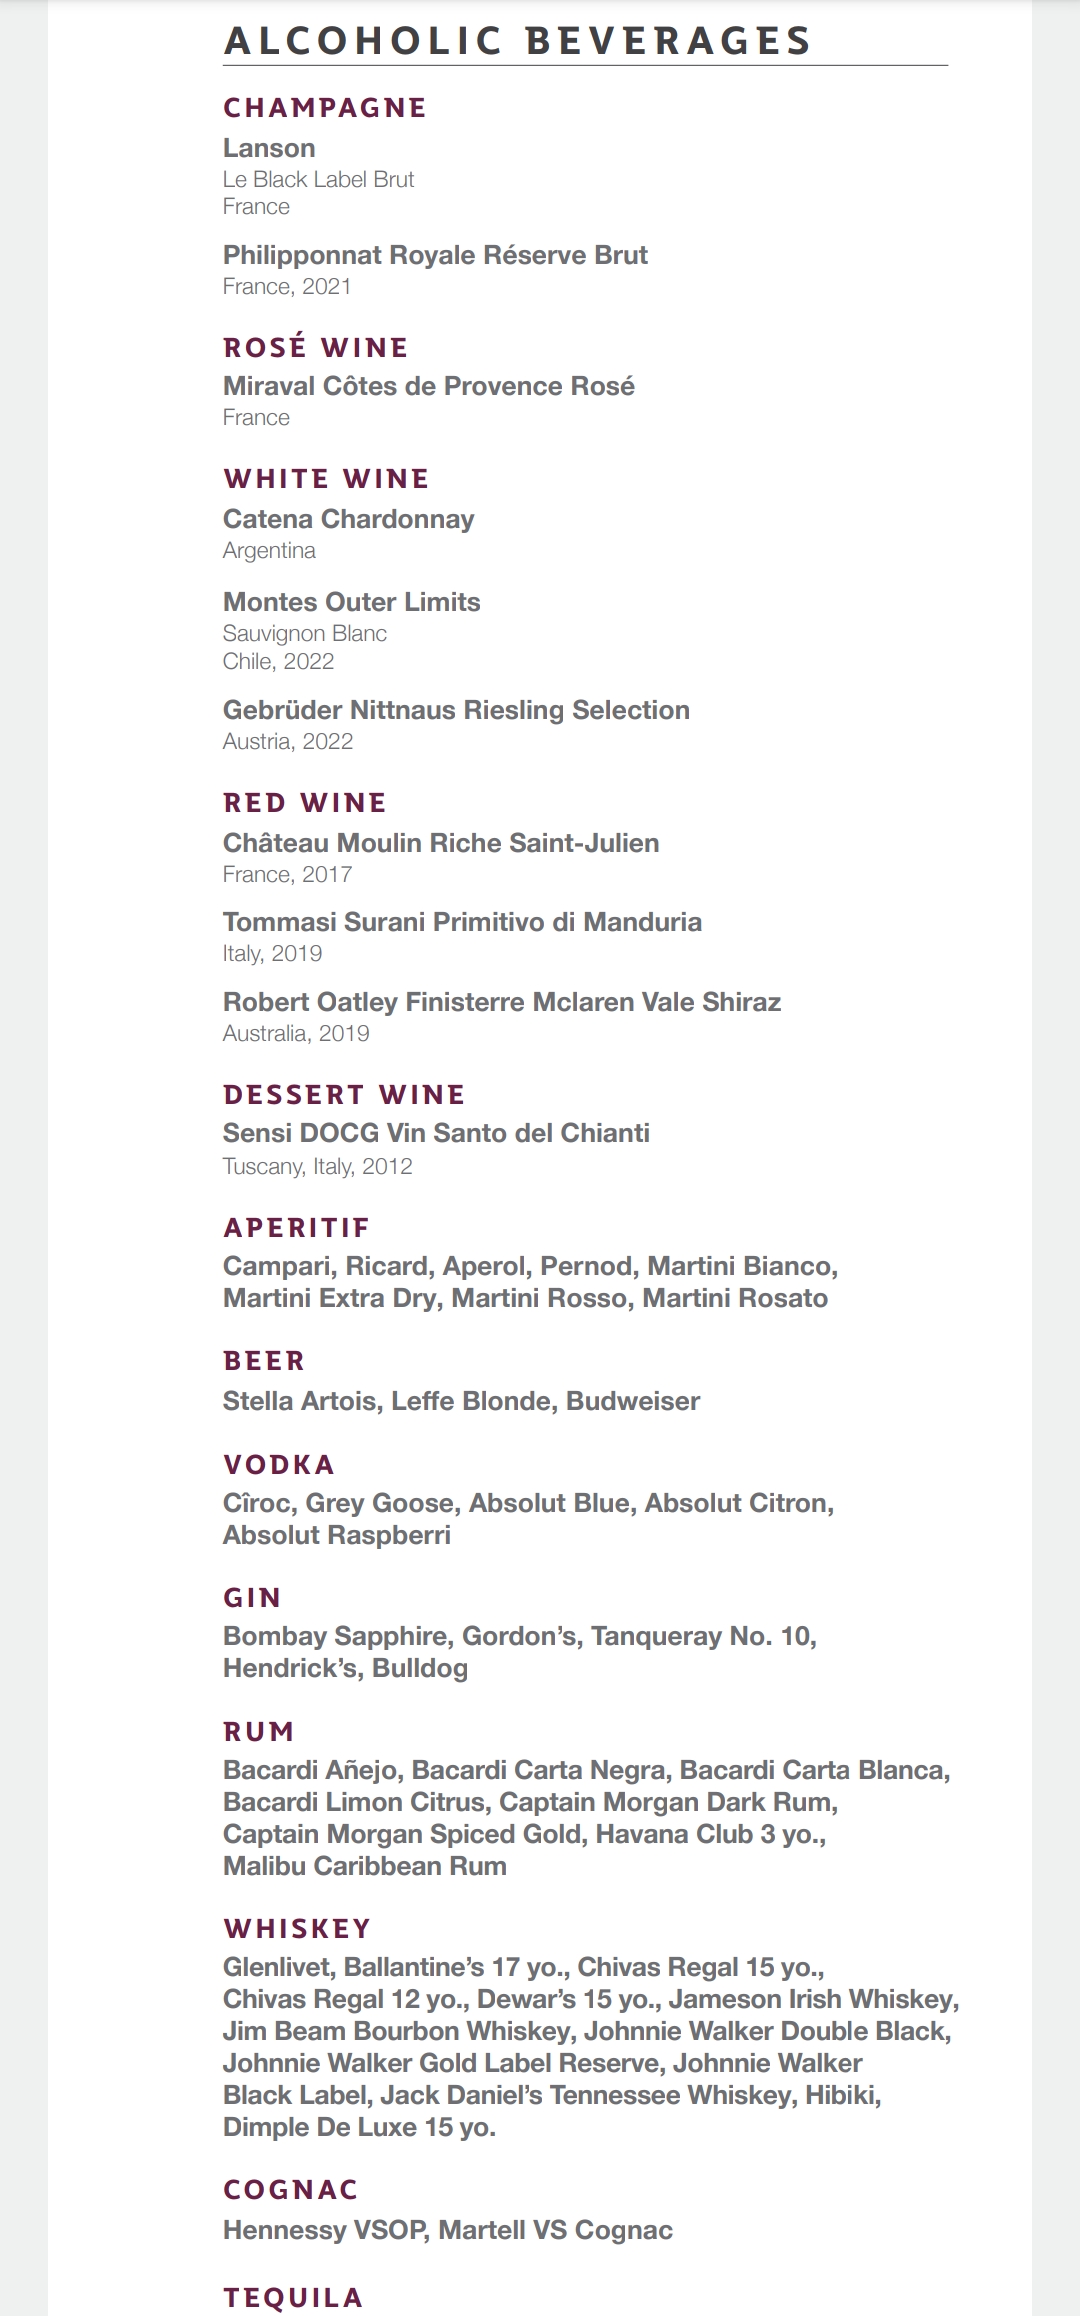Click the APERITIF section heading
1080x2316 pixels.
(x=296, y=1228)
